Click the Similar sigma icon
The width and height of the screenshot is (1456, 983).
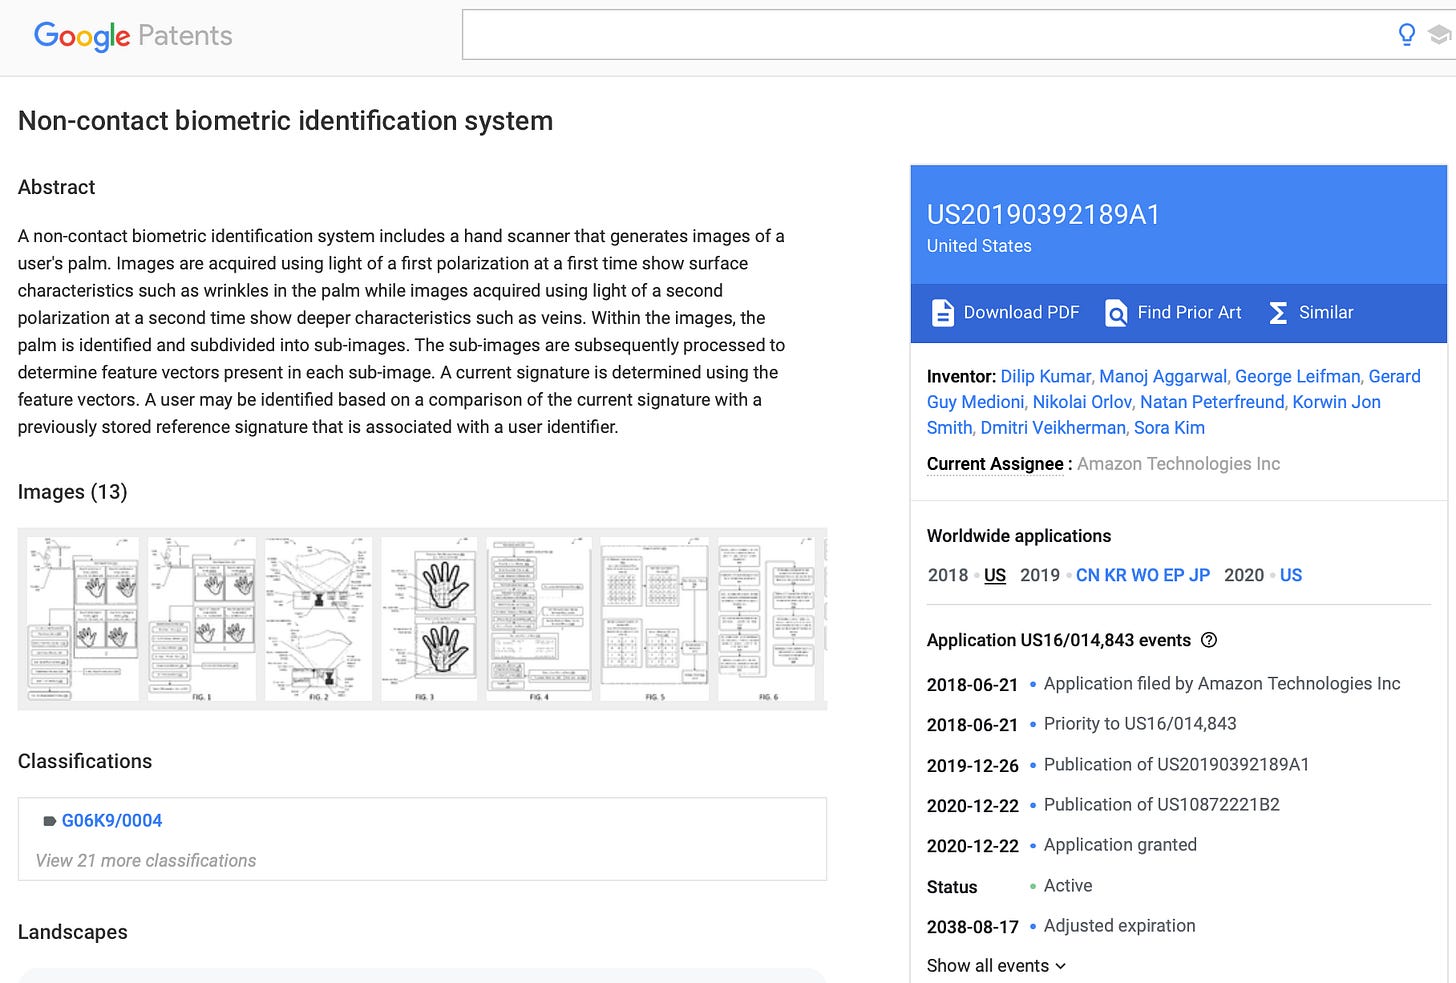tap(1278, 313)
